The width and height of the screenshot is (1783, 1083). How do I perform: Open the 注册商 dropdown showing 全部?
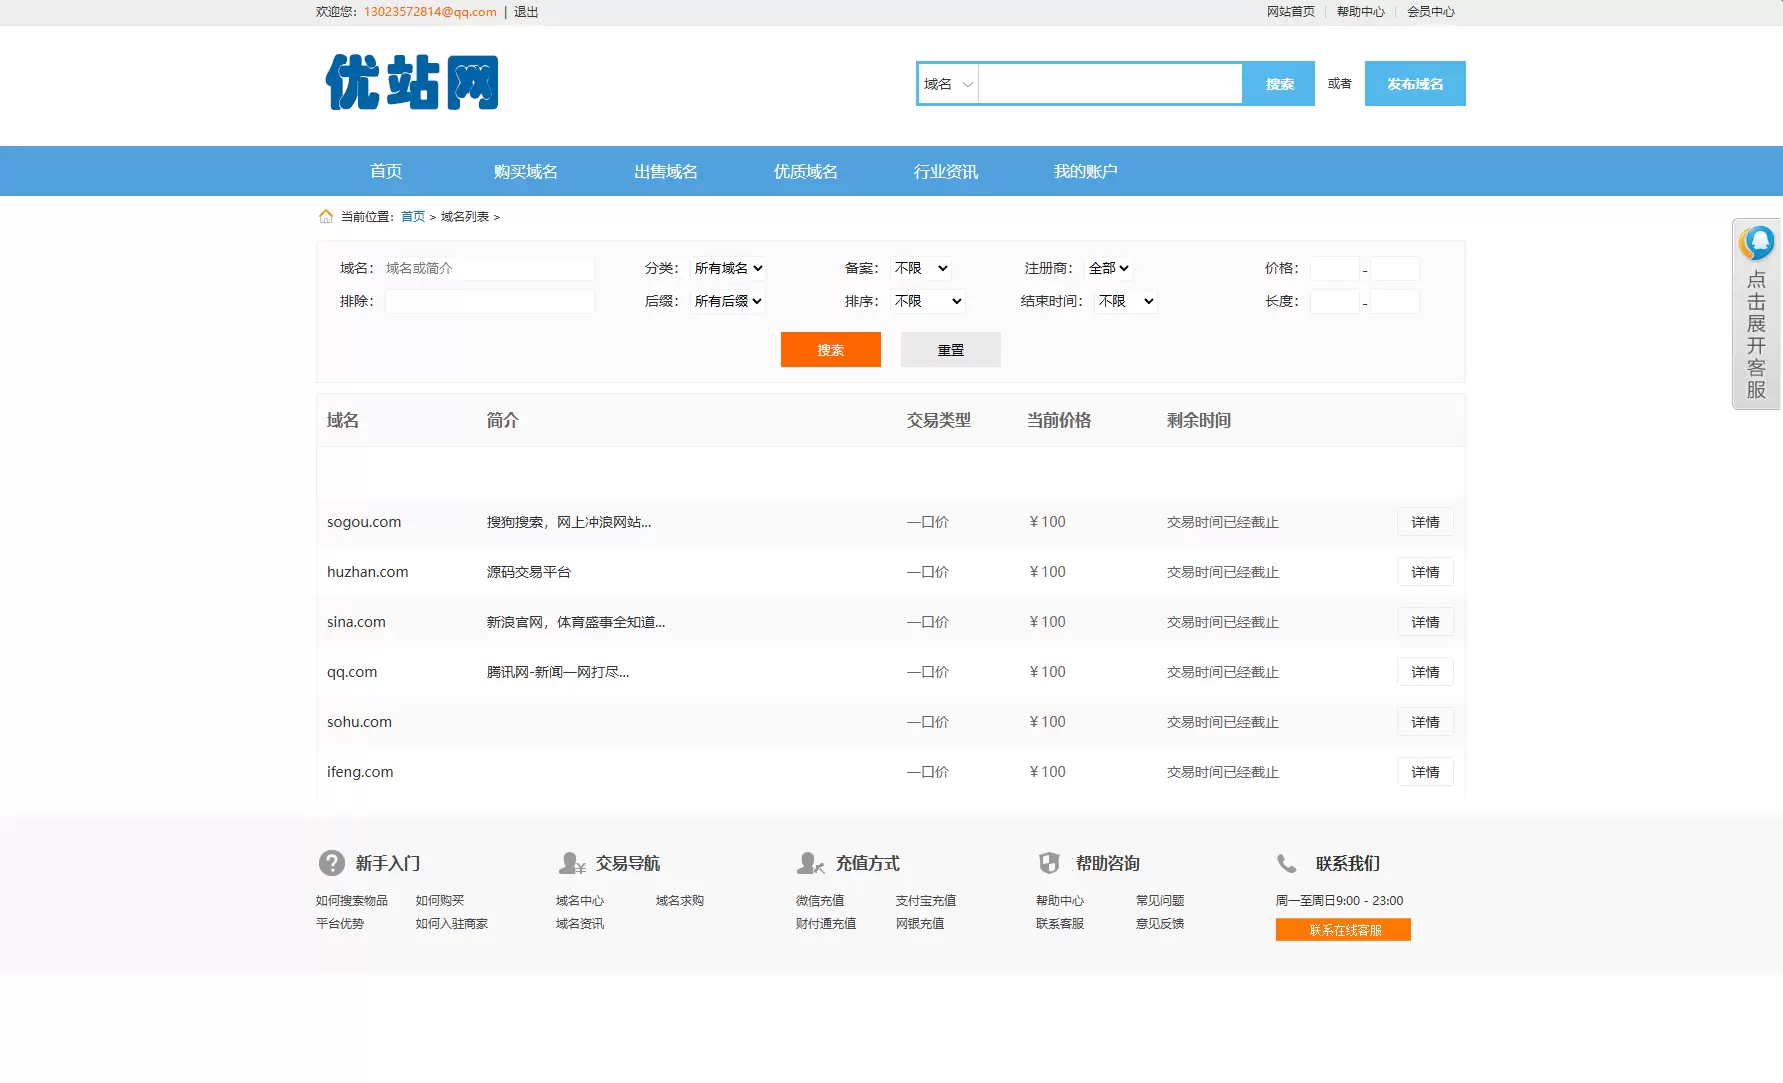[1108, 268]
